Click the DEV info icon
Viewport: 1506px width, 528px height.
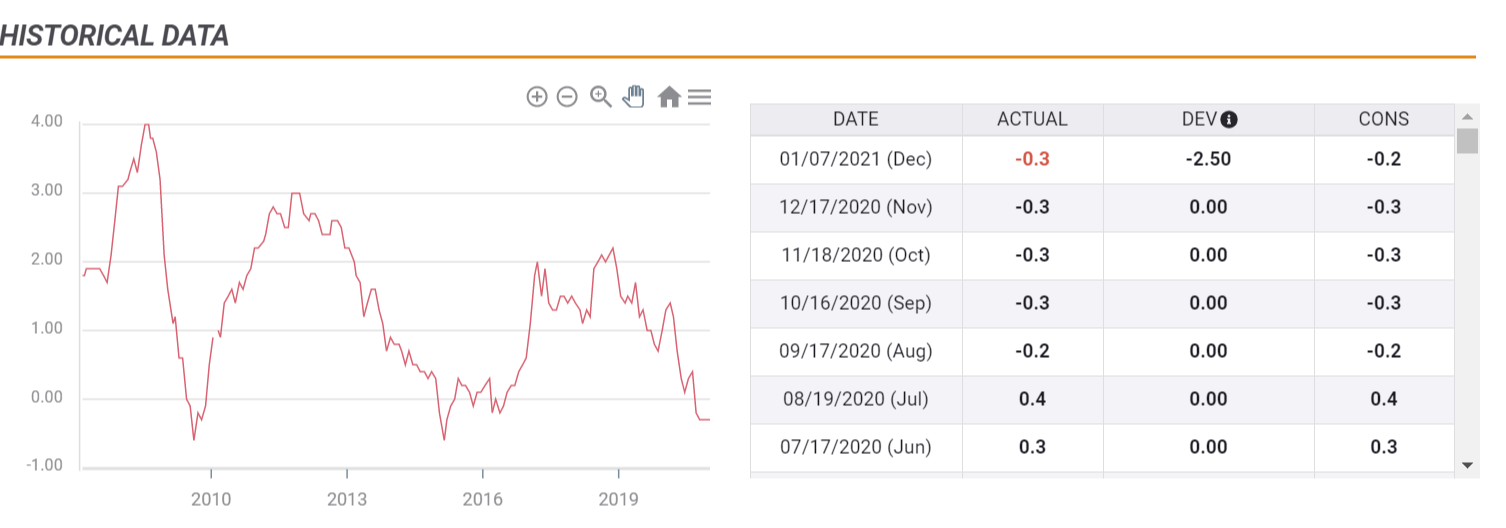point(1230,120)
